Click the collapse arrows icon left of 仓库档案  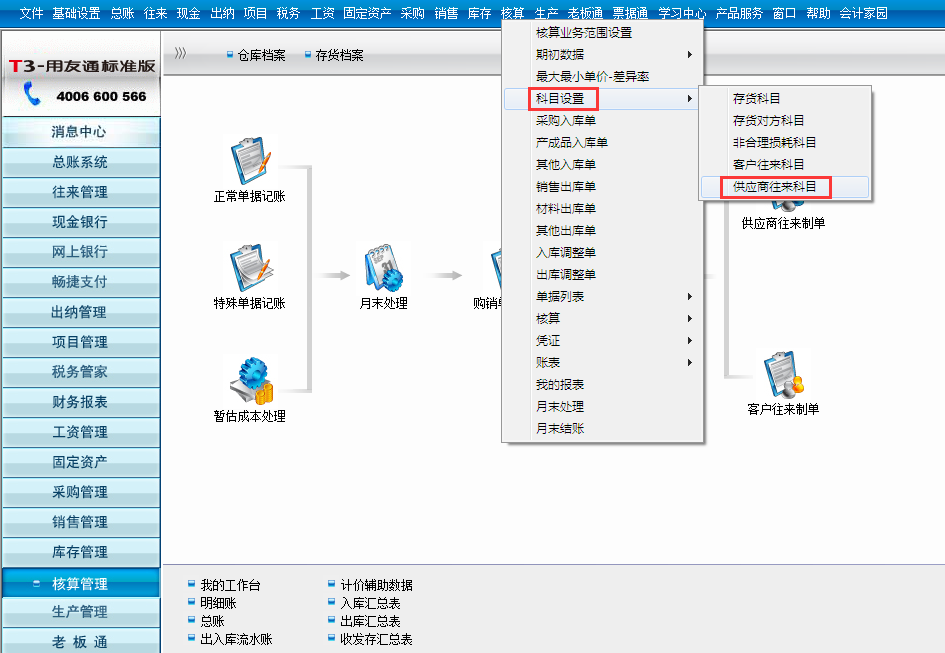point(180,54)
